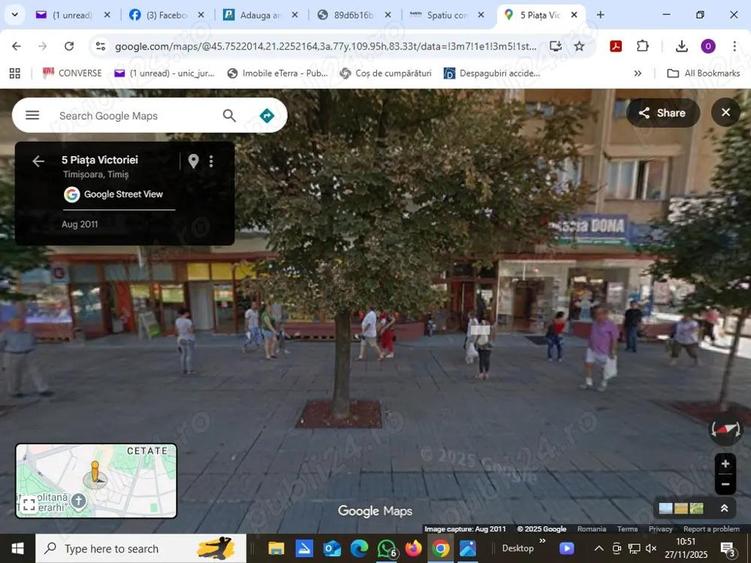This screenshot has width=751, height=563.
Task: Open Firefox from the taskbar
Action: pyautogui.click(x=413, y=549)
